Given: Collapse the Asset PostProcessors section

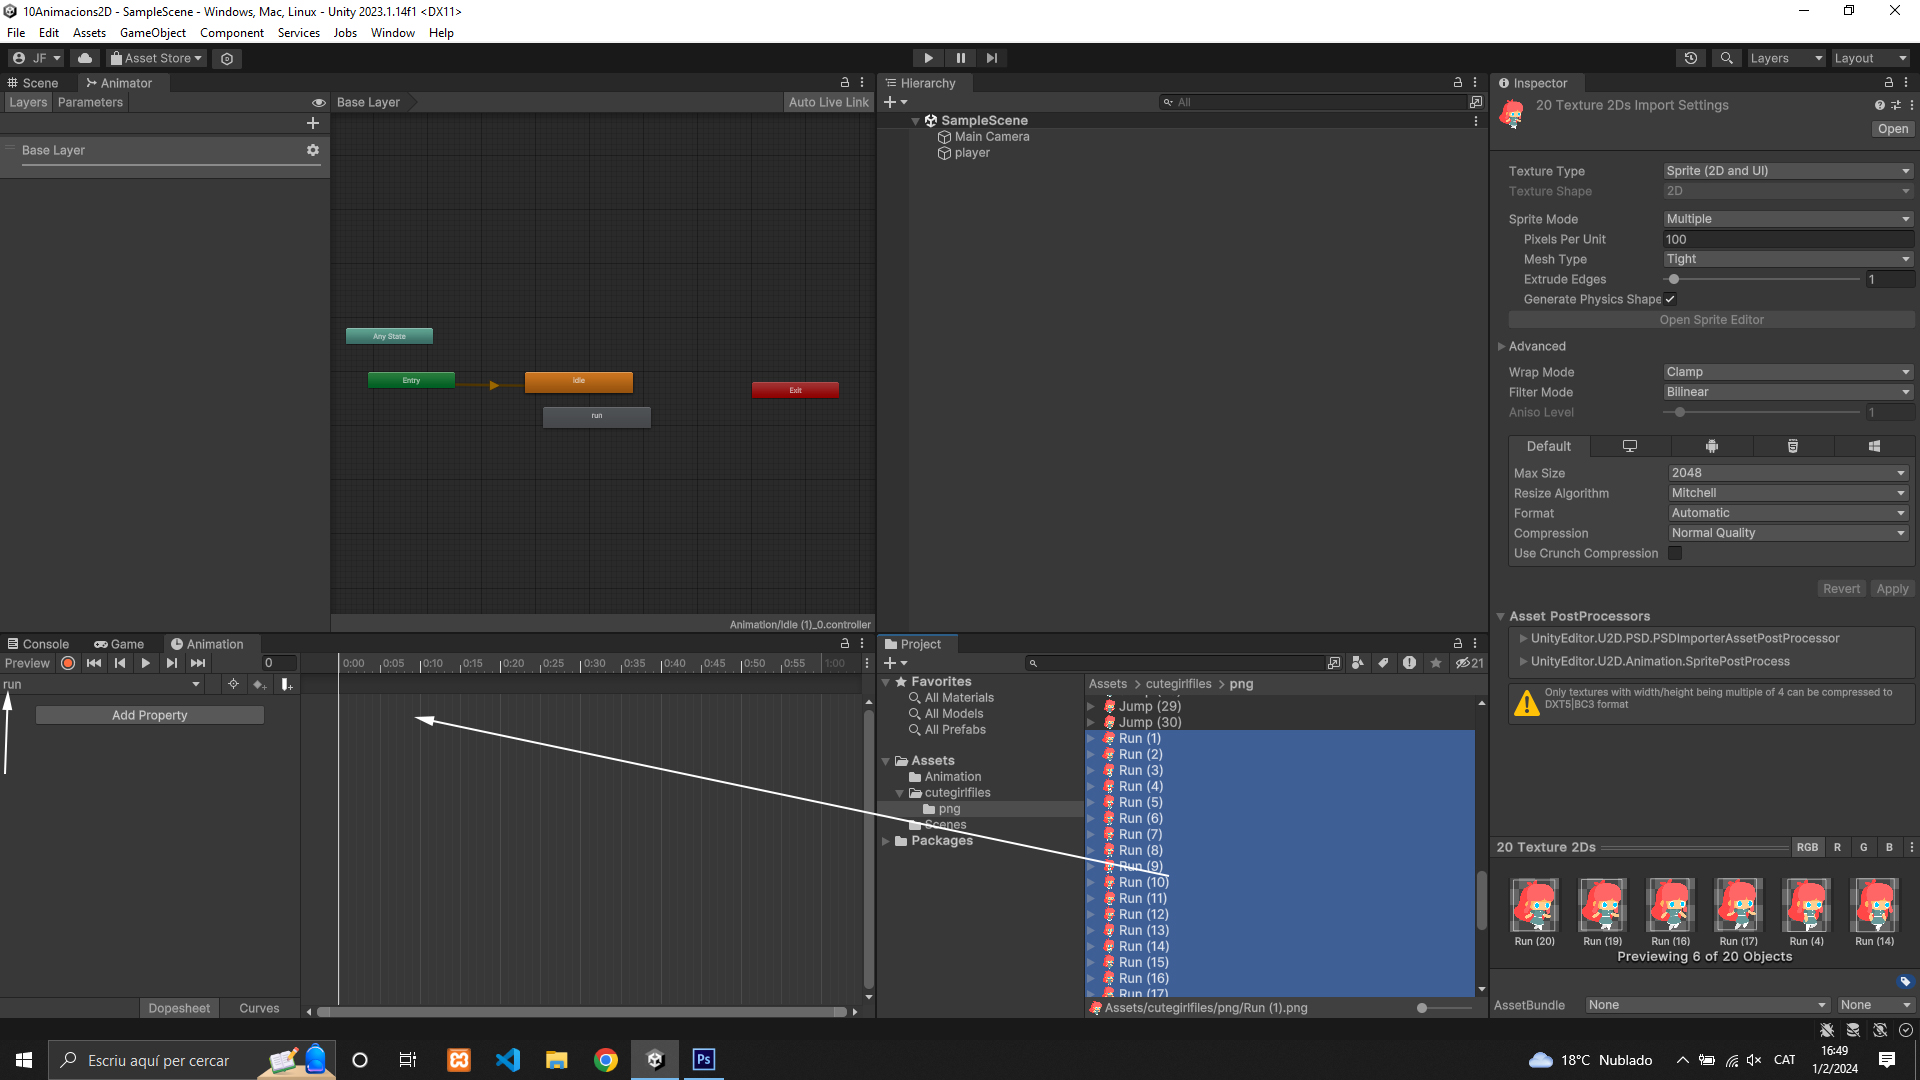Looking at the screenshot, I should pos(1500,616).
